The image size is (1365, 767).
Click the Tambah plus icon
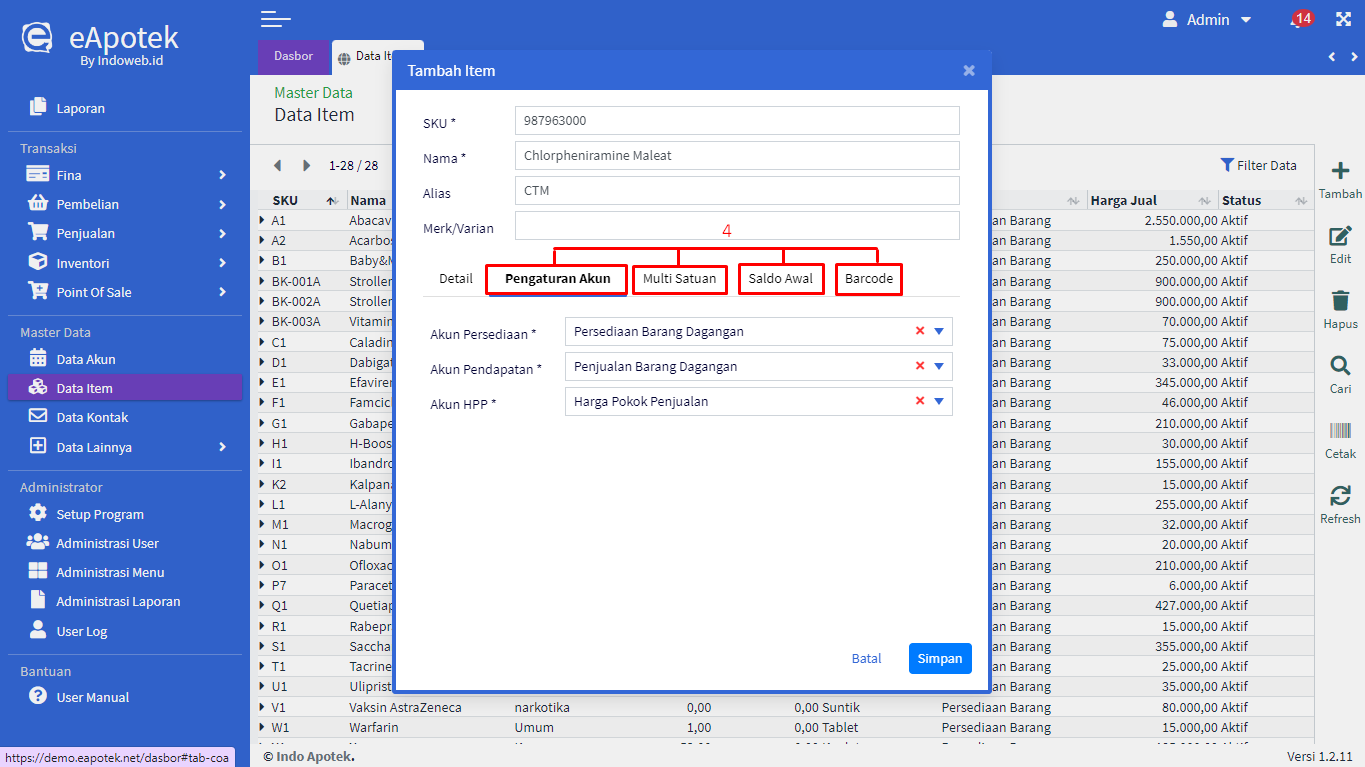click(x=1340, y=172)
